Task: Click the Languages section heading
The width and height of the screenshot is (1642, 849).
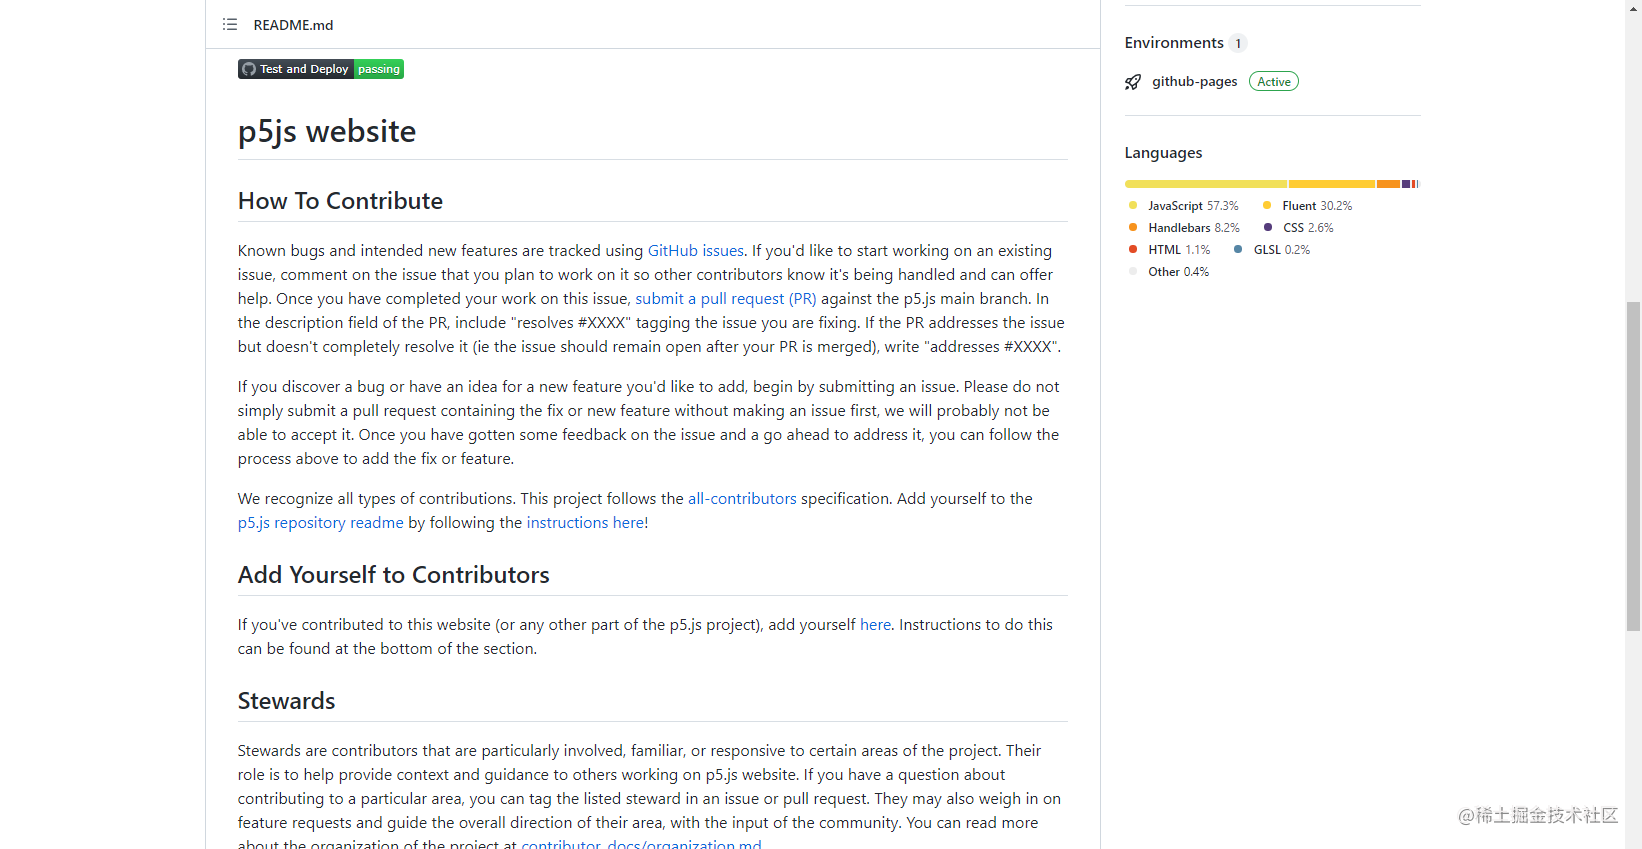Action: click(1163, 153)
